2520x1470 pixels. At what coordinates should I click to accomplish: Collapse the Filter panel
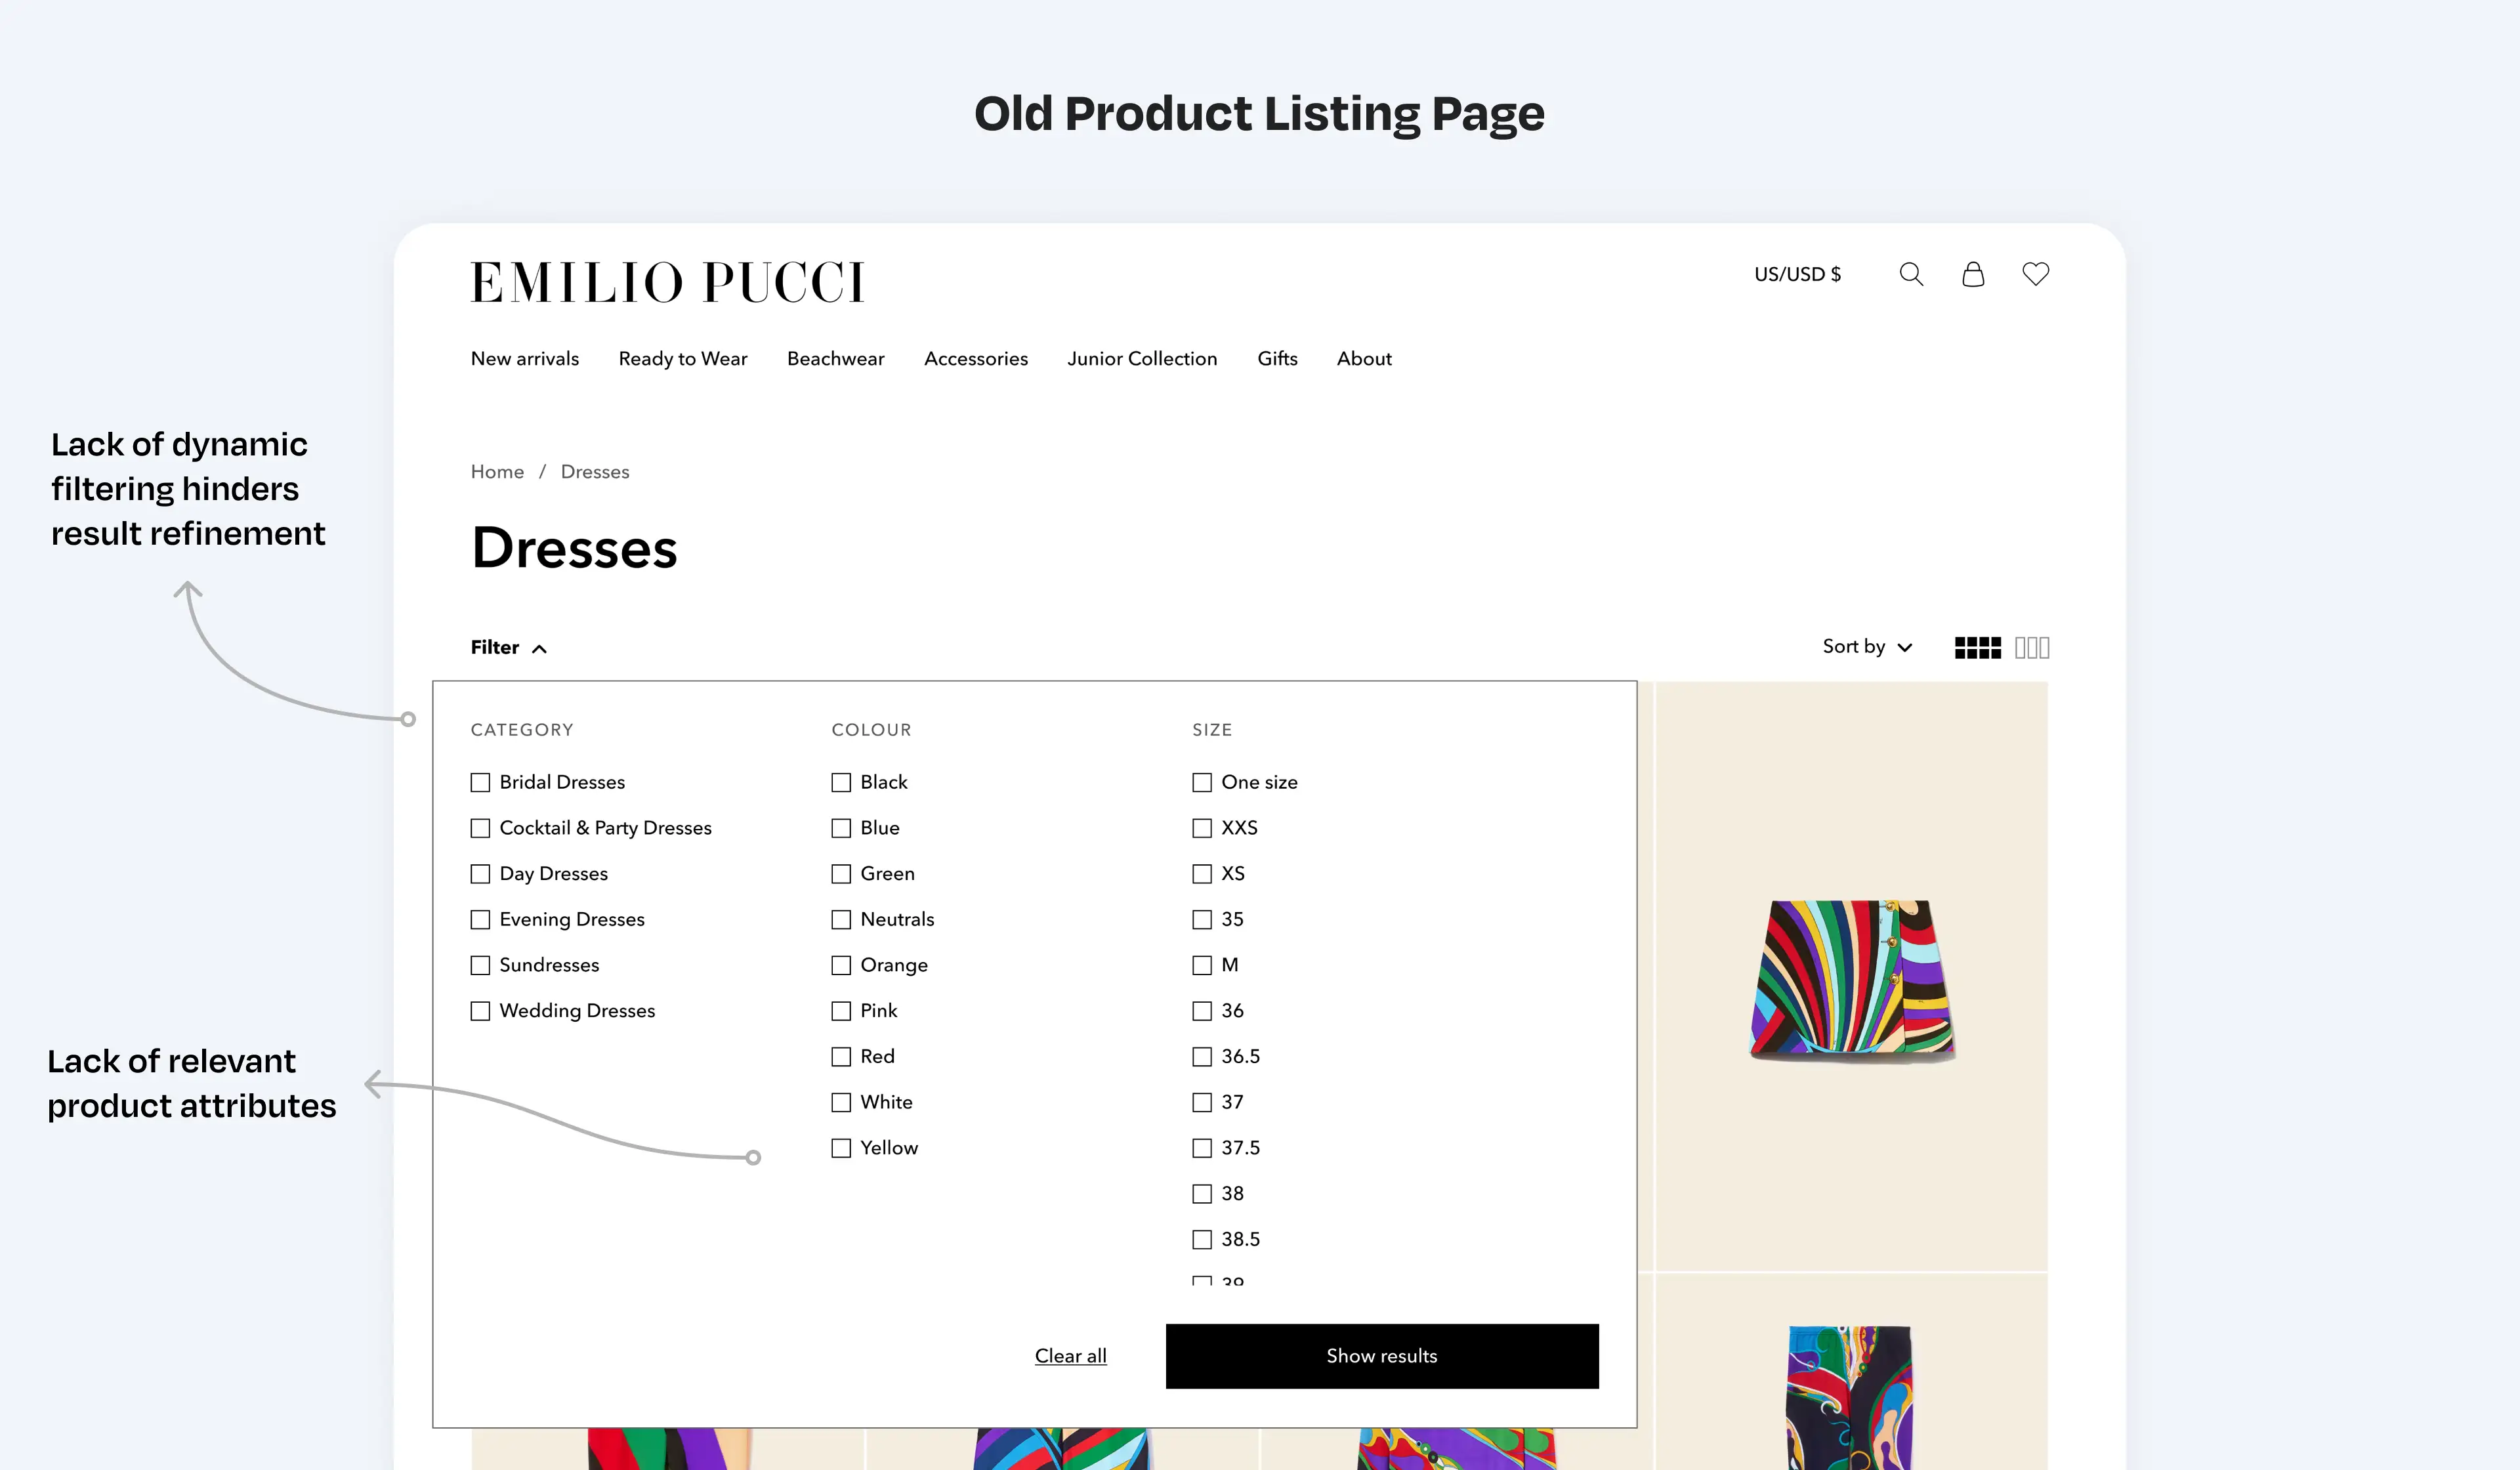(508, 647)
